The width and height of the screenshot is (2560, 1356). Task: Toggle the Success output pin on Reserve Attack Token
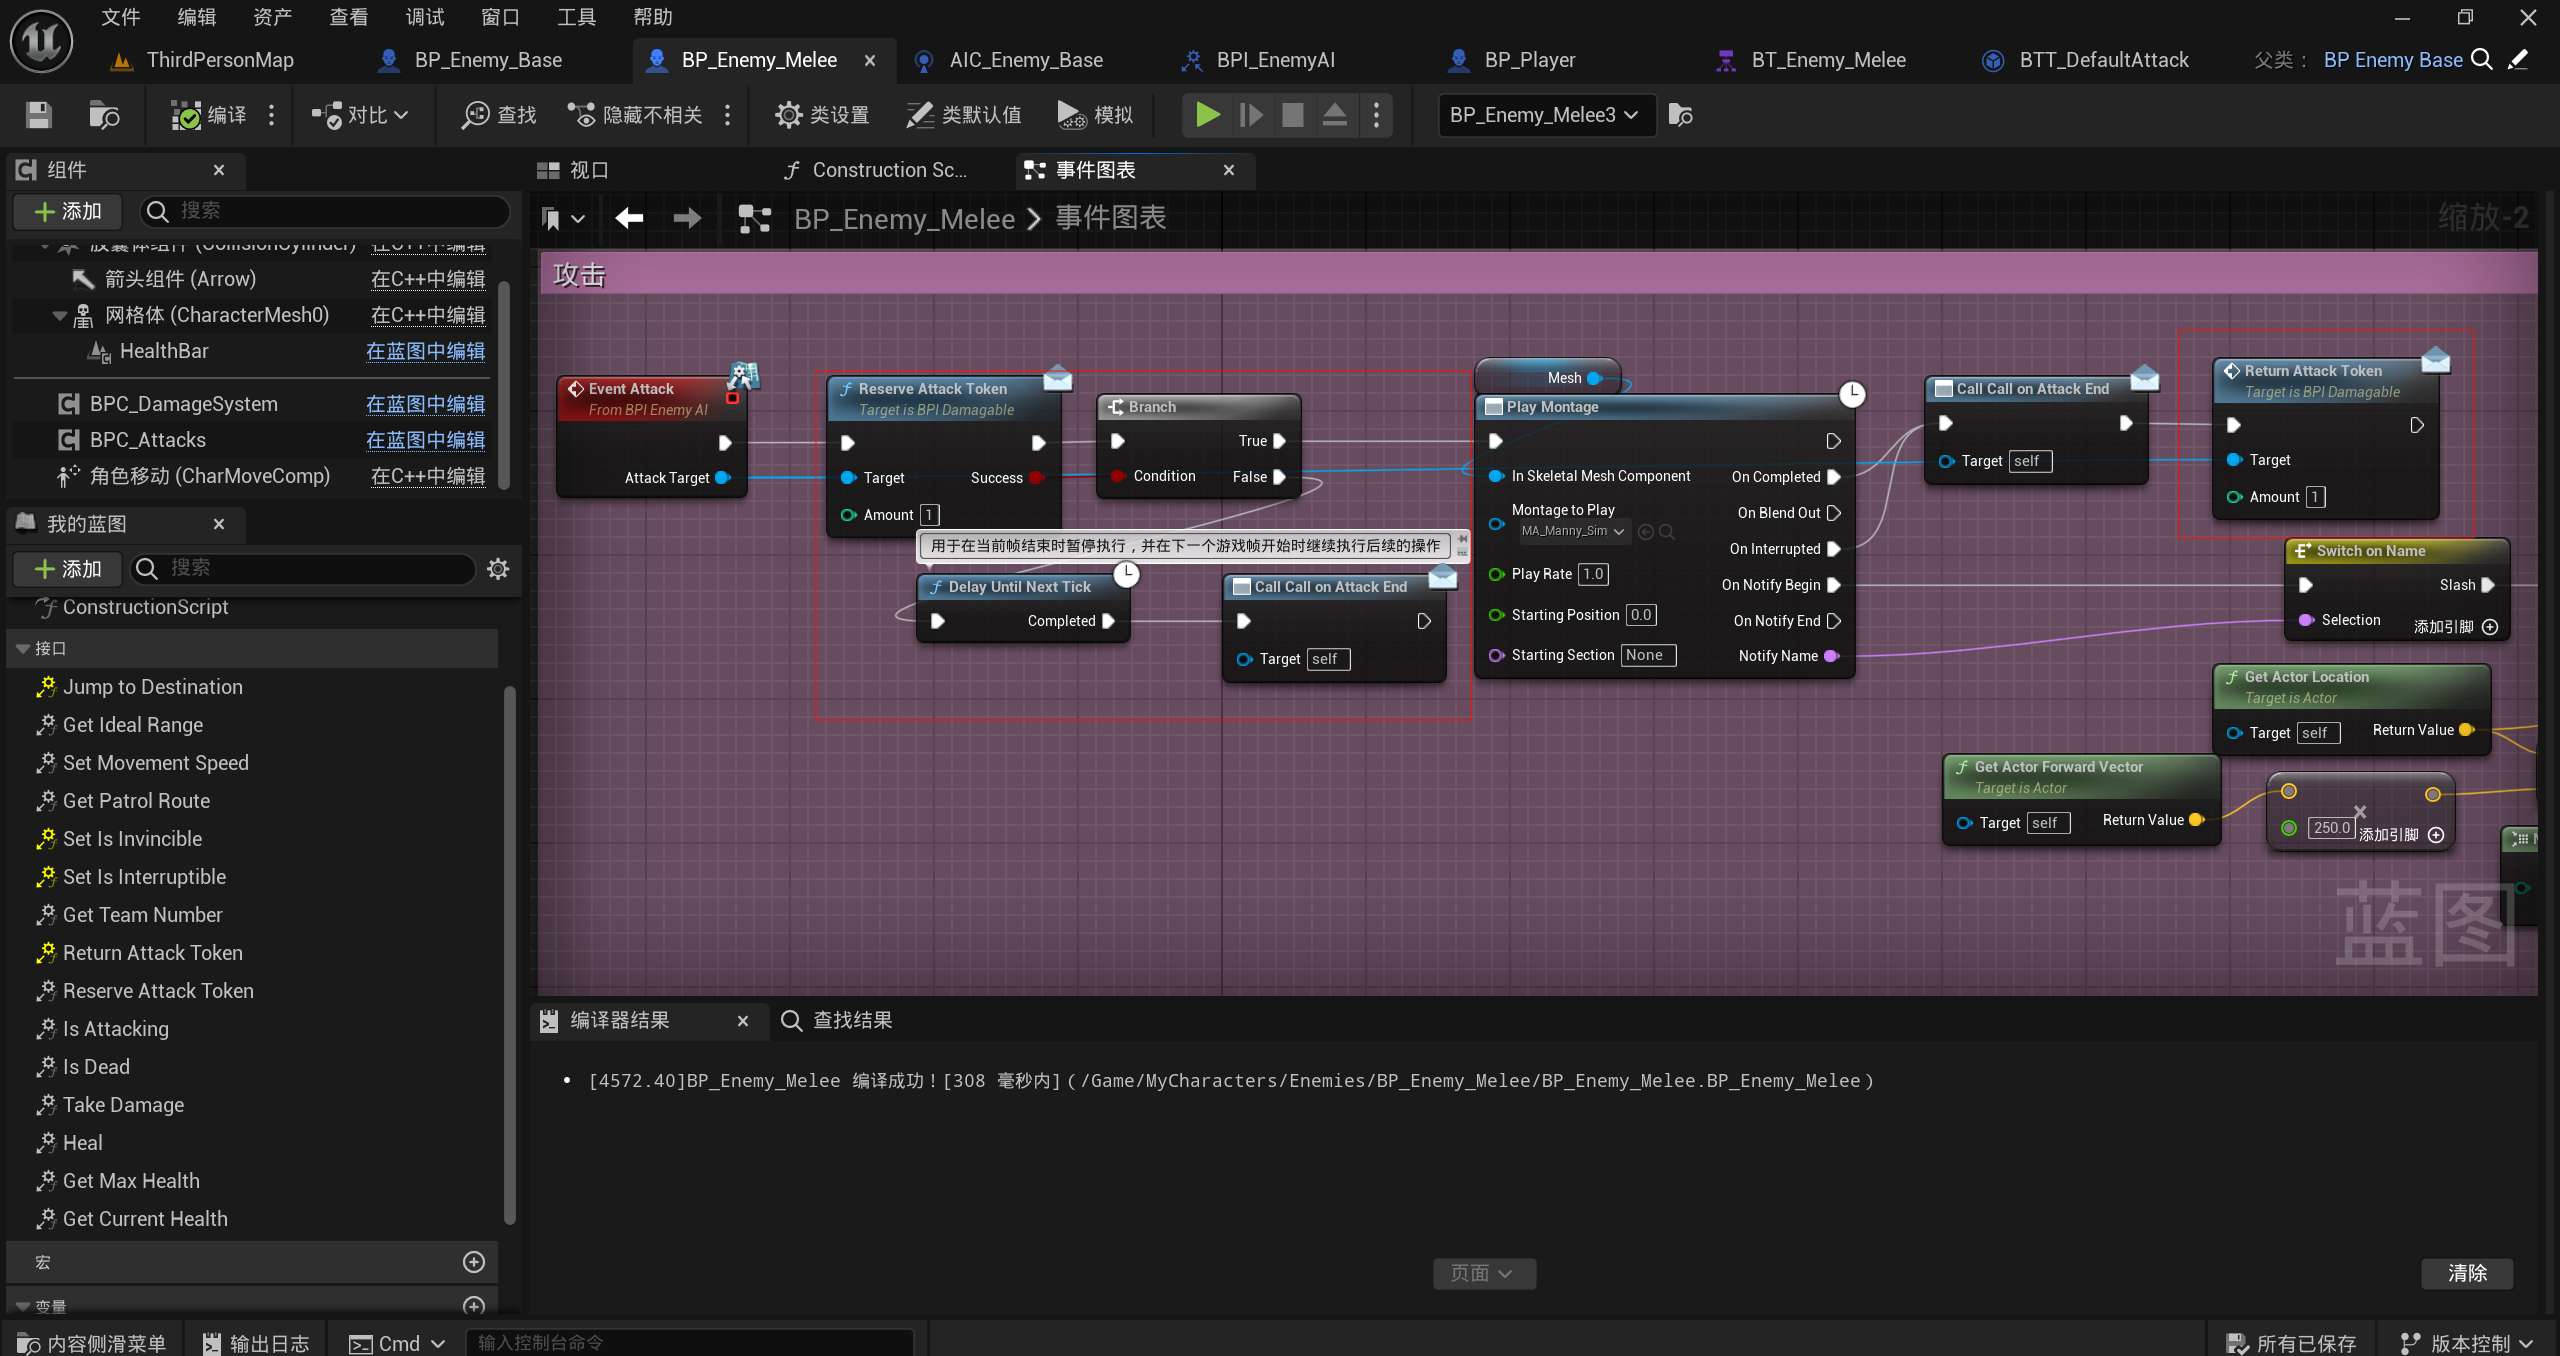click(x=1037, y=478)
